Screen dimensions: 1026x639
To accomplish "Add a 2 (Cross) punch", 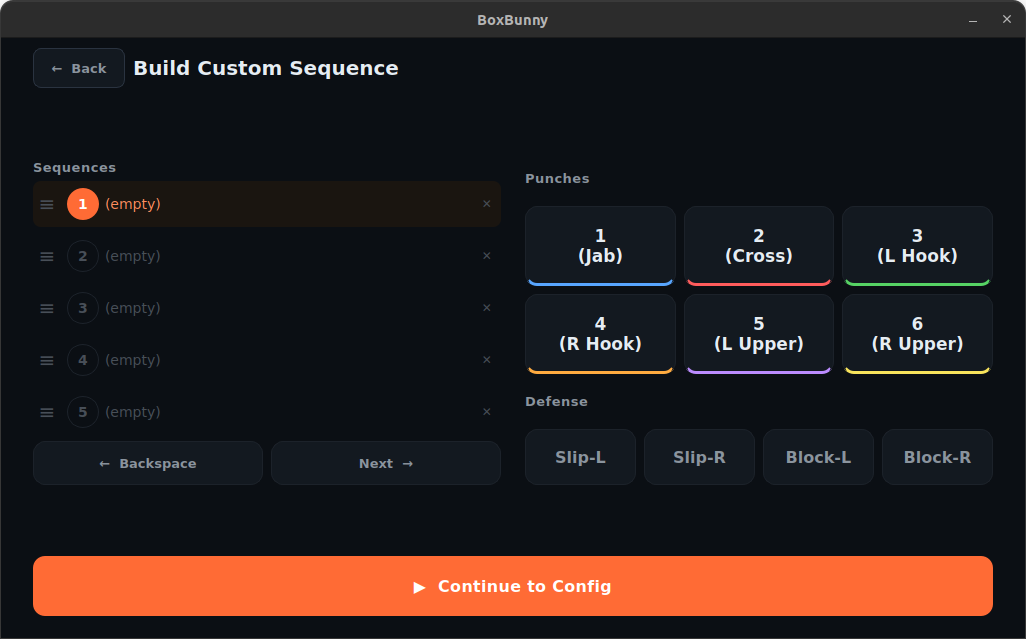I will [758, 245].
